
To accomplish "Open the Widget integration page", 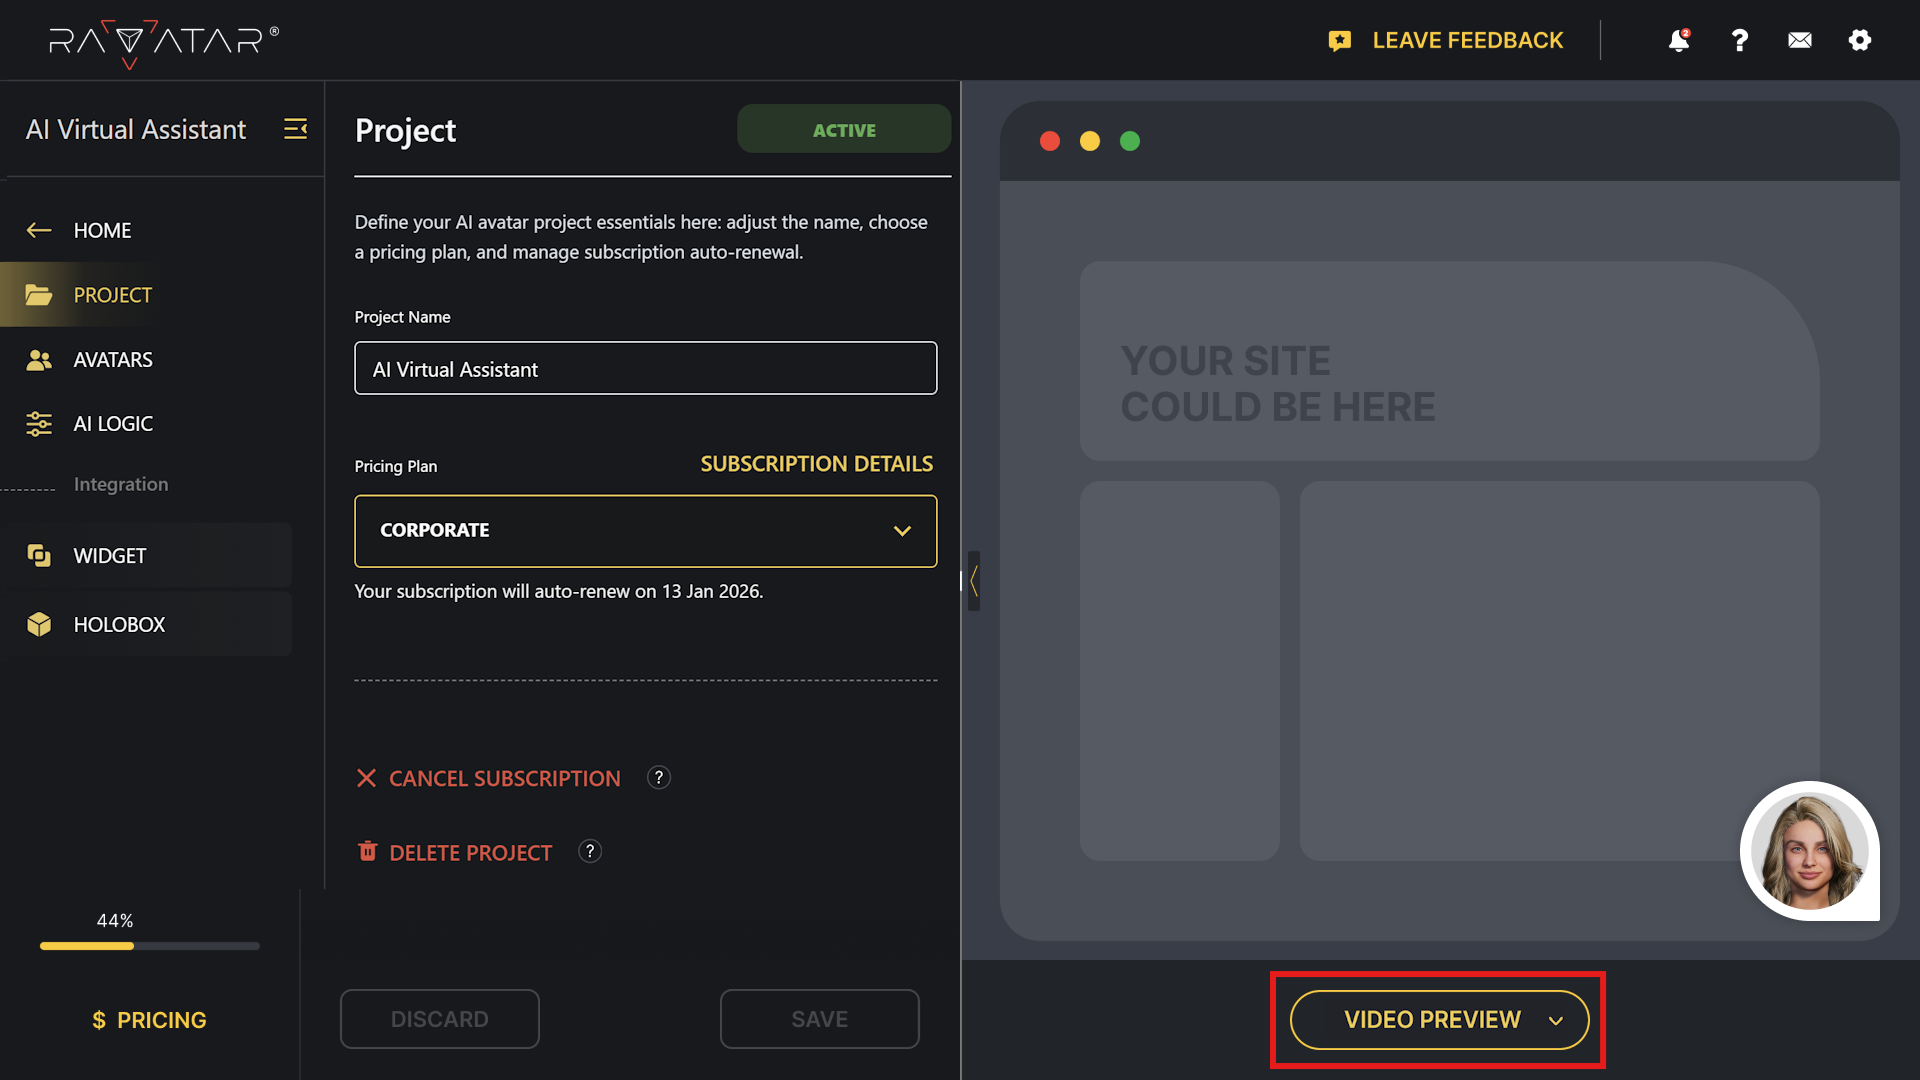I will [x=110, y=555].
